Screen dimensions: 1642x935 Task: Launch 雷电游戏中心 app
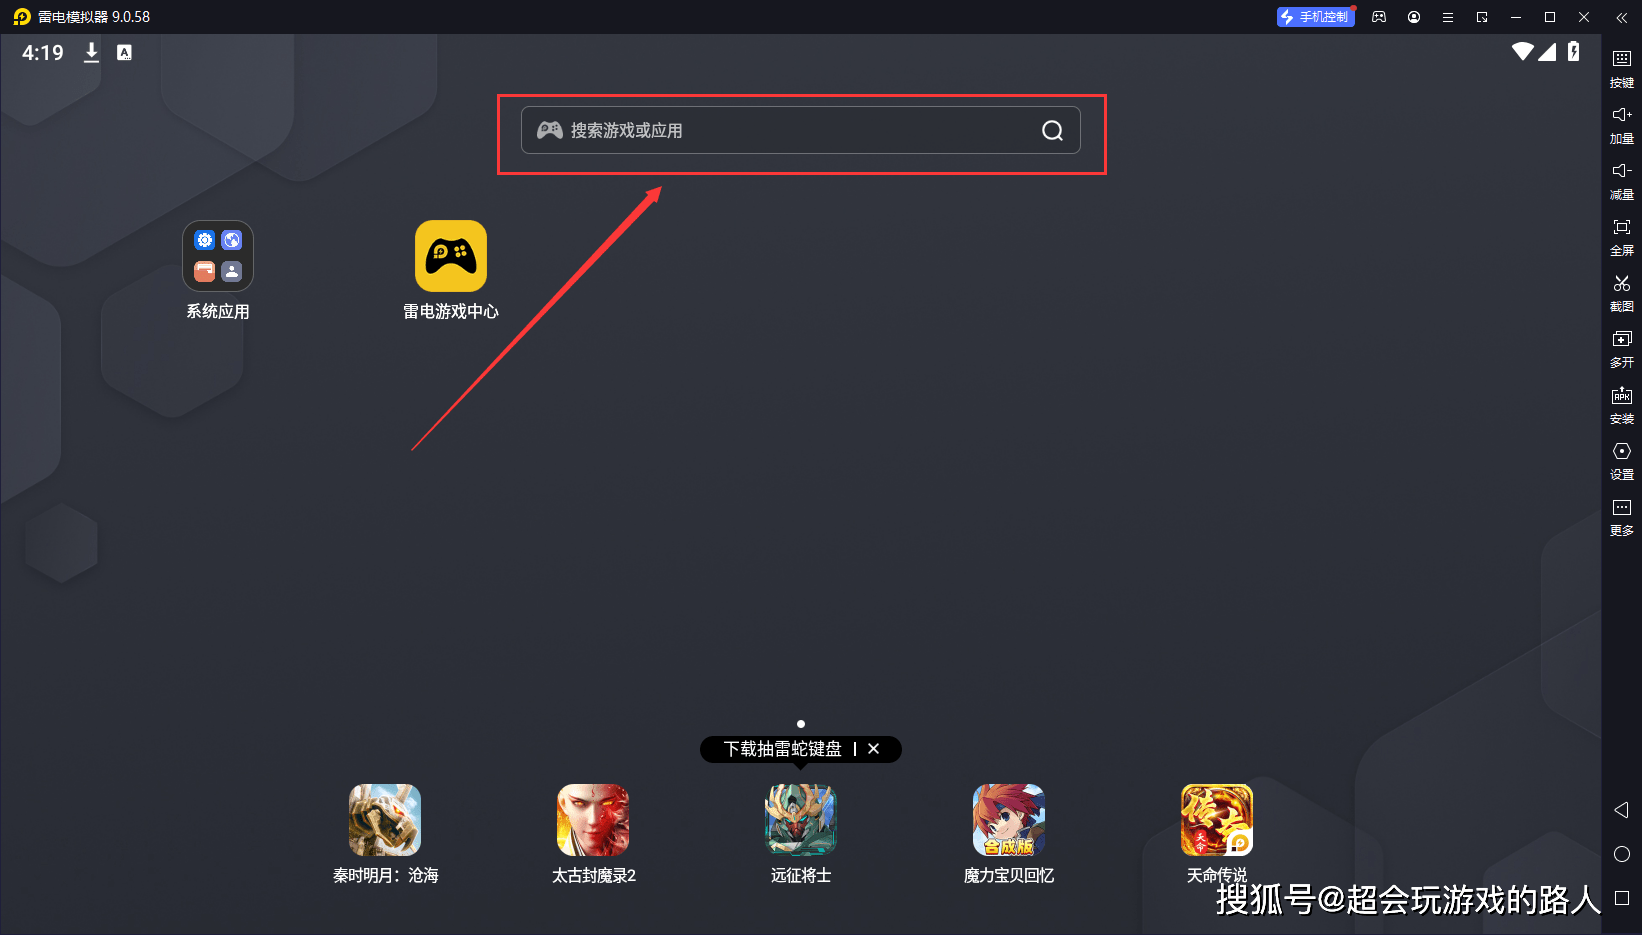[x=451, y=257]
